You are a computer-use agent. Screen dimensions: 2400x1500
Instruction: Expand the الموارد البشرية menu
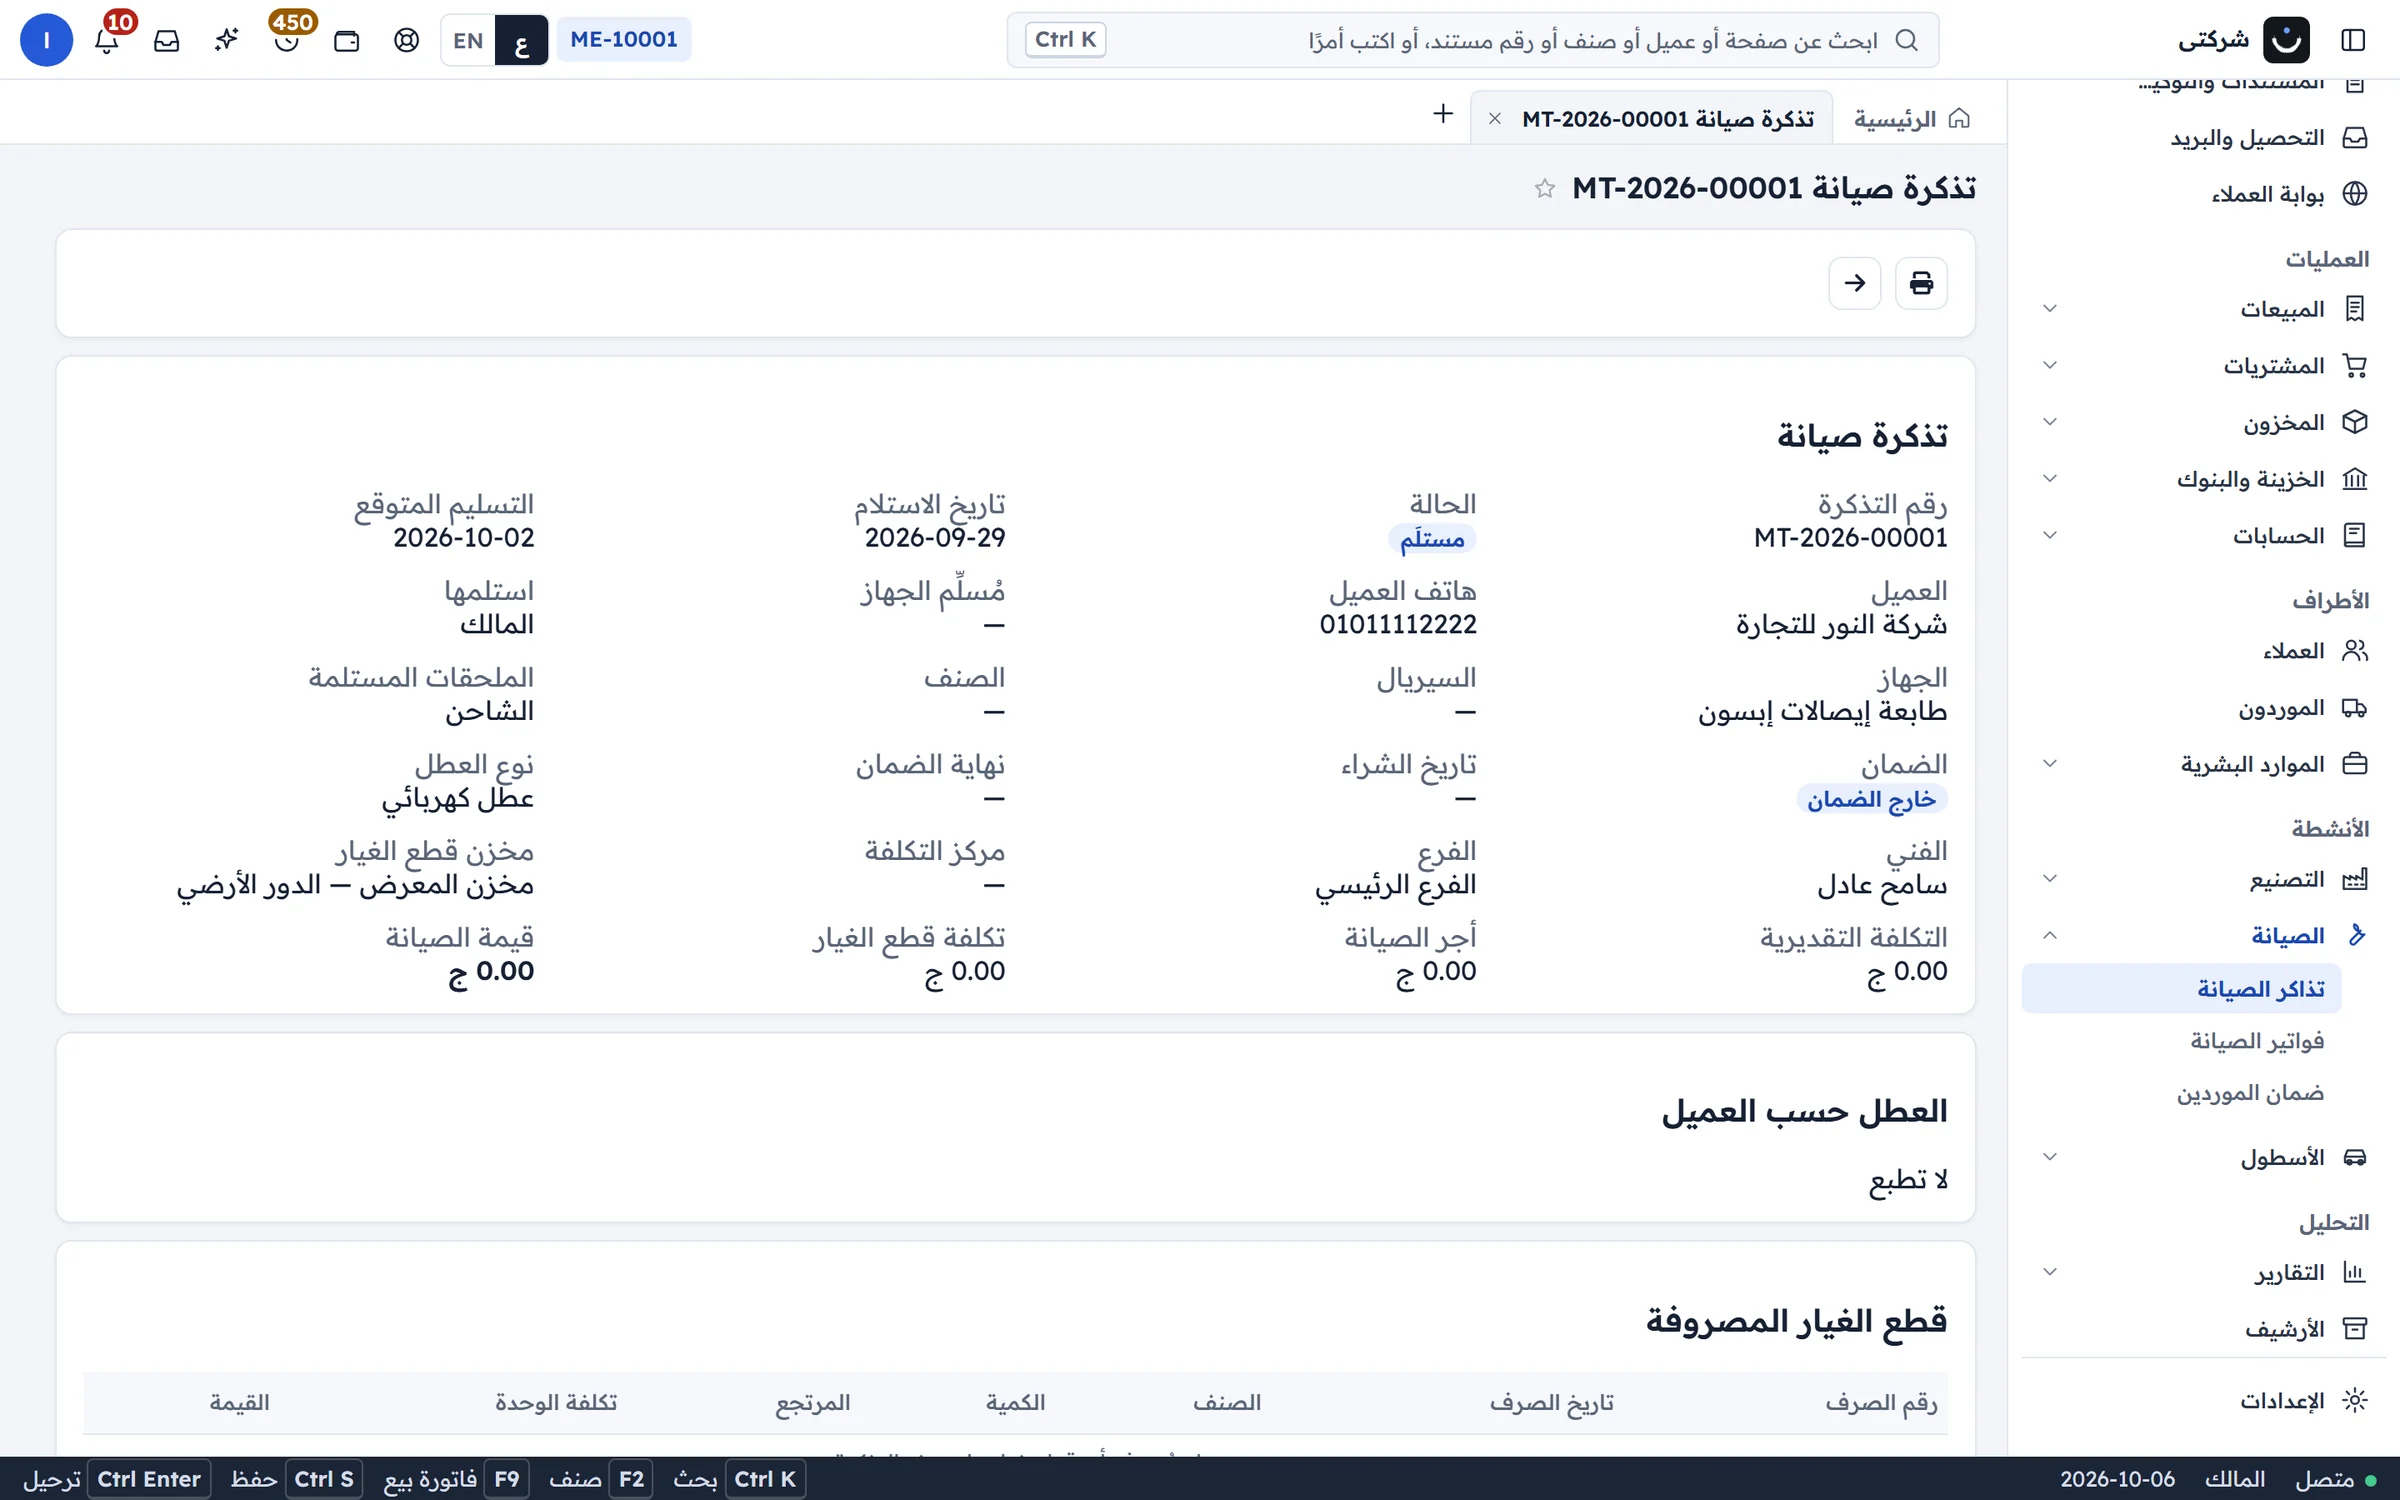(x=2203, y=764)
